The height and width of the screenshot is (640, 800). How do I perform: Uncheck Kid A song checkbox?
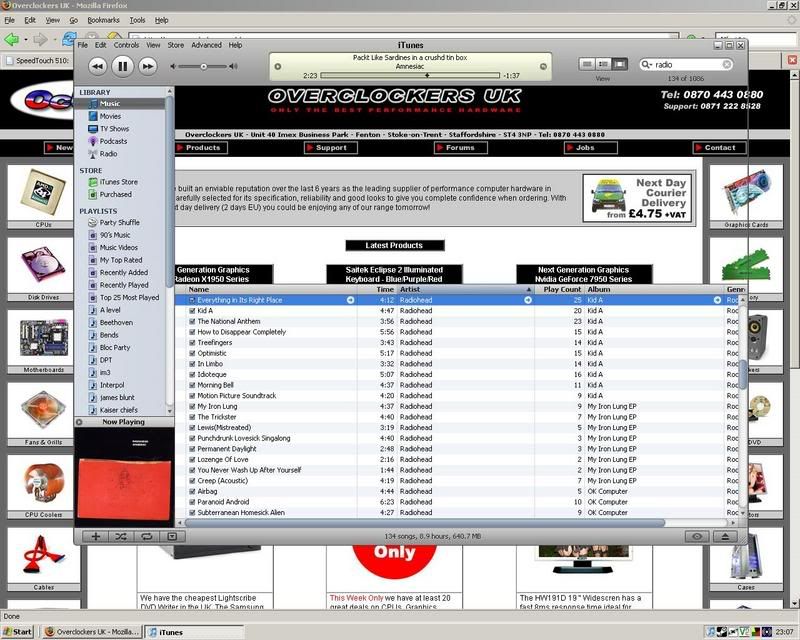(x=192, y=311)
